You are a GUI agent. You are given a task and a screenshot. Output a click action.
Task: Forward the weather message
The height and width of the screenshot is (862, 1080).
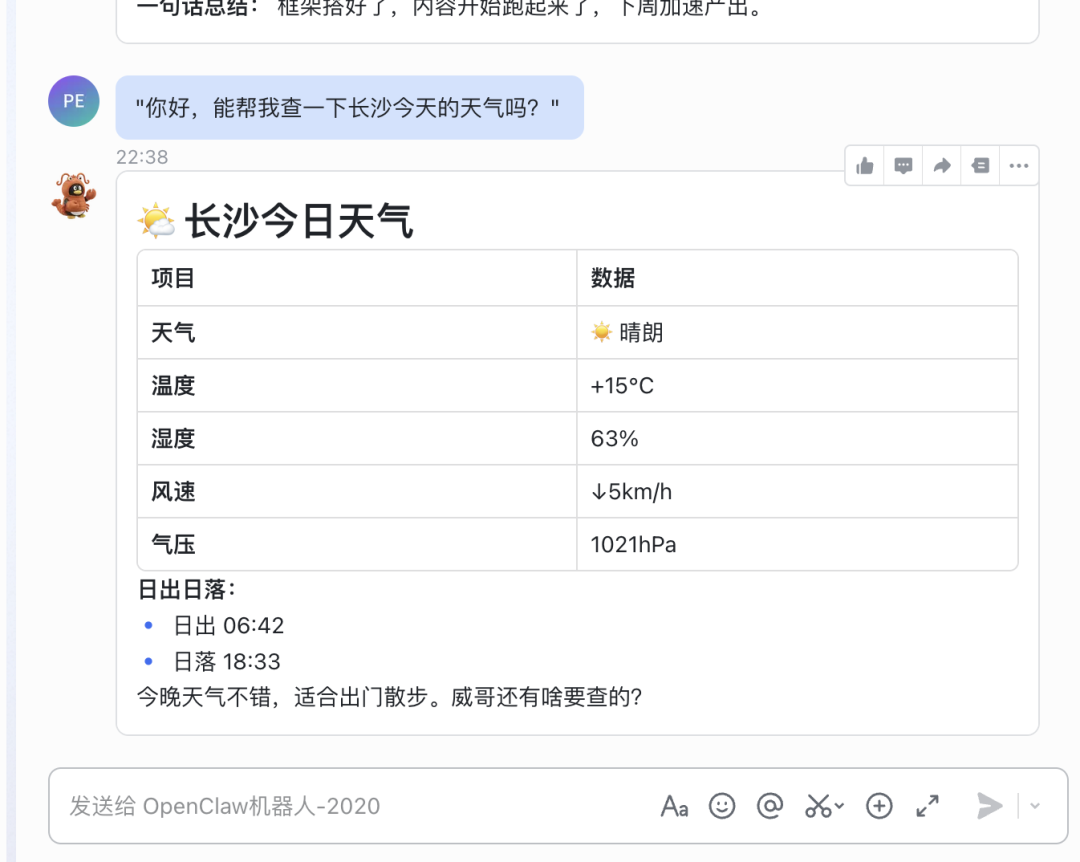click(941, 166)
